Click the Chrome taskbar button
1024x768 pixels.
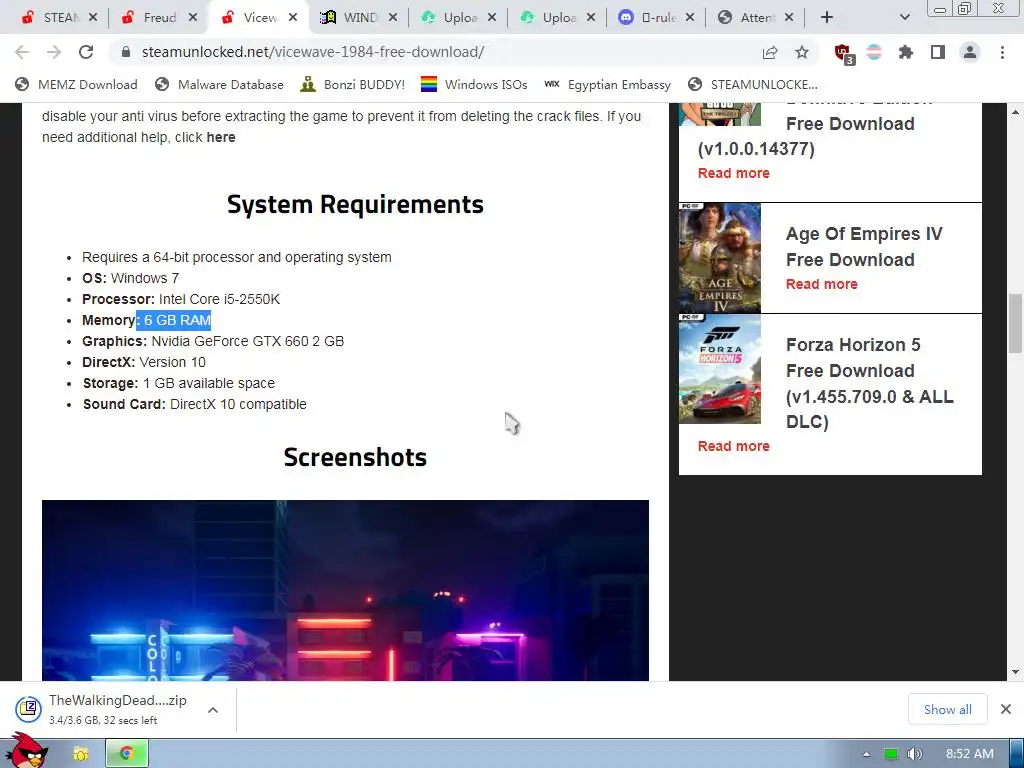click(x=127, y=754)
